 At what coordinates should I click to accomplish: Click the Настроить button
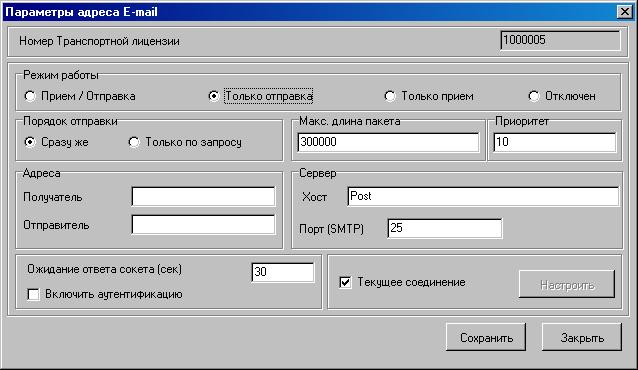click(x=567, y=284)
